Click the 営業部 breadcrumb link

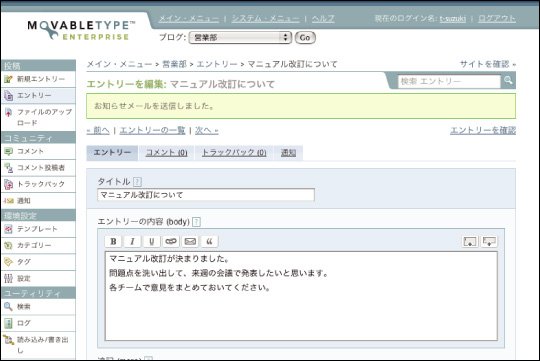pos(174,64)
